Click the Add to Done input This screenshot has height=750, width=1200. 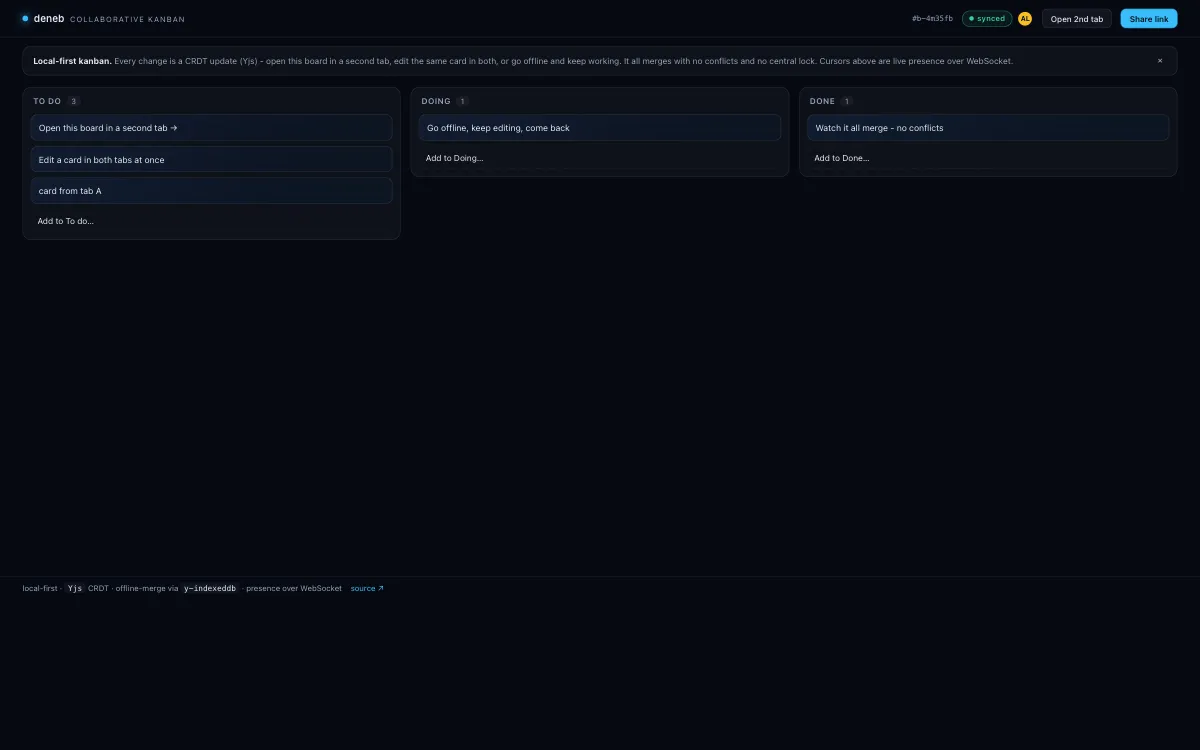click(988, 158)
